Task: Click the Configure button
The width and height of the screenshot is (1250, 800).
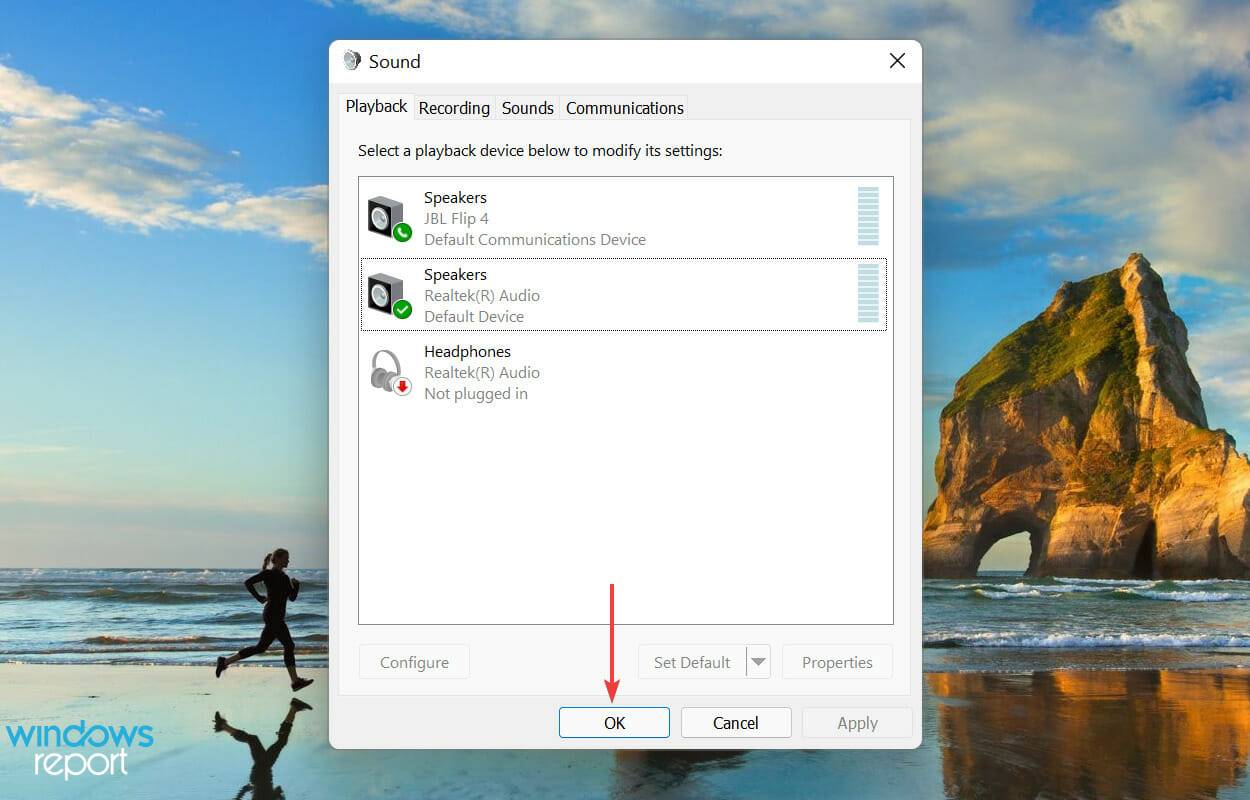Action: point(413,661)
